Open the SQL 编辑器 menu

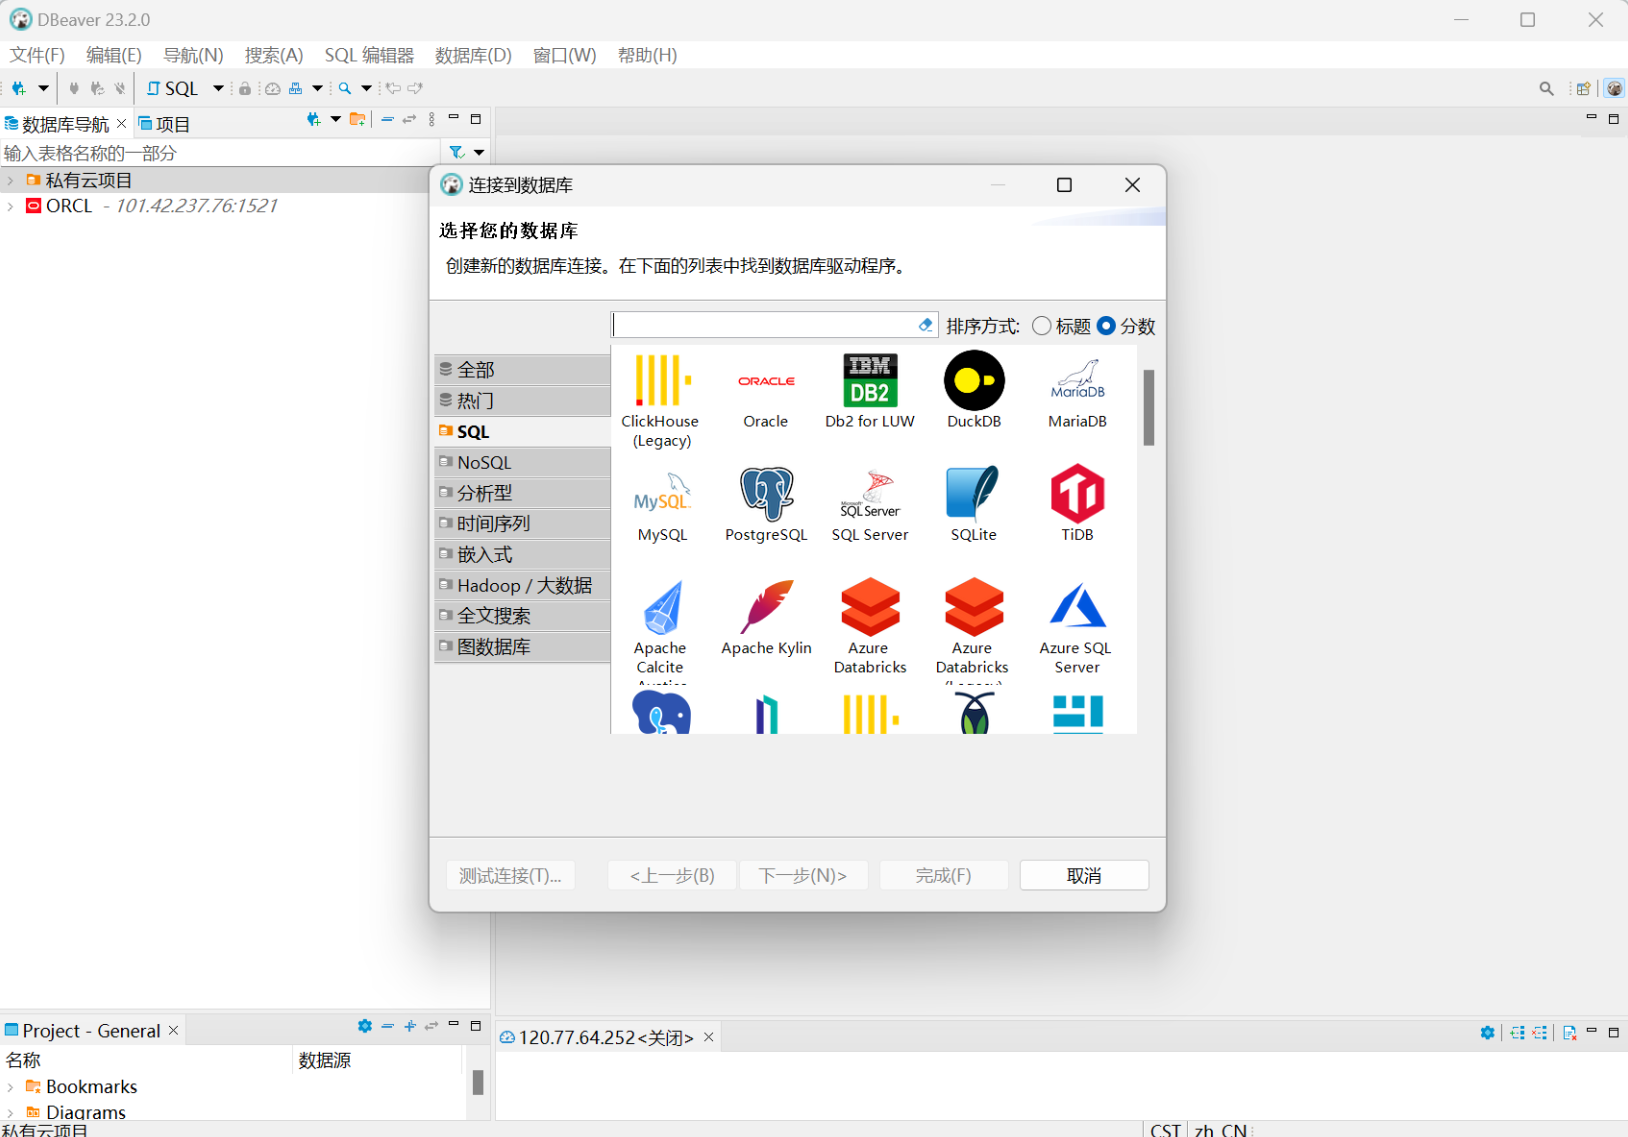pyautogui.click(x=369, y=55)
